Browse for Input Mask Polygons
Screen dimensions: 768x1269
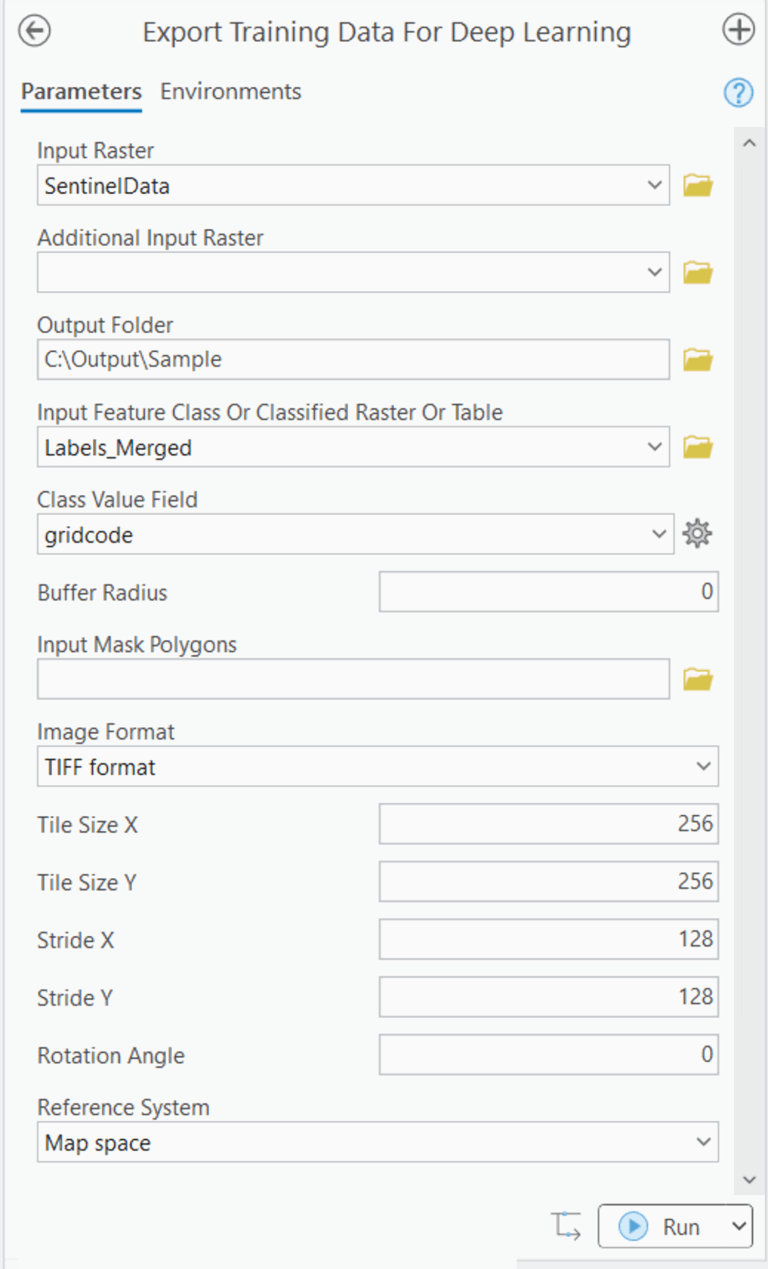pyautogui.click(x=697, y=678)
